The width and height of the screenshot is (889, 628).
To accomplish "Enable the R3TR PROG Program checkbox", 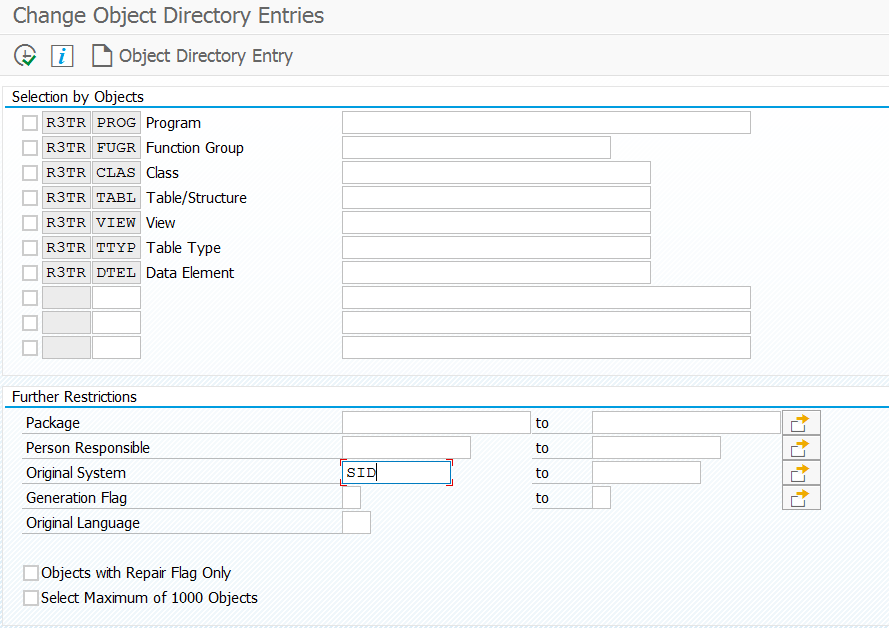I will 30,123.
